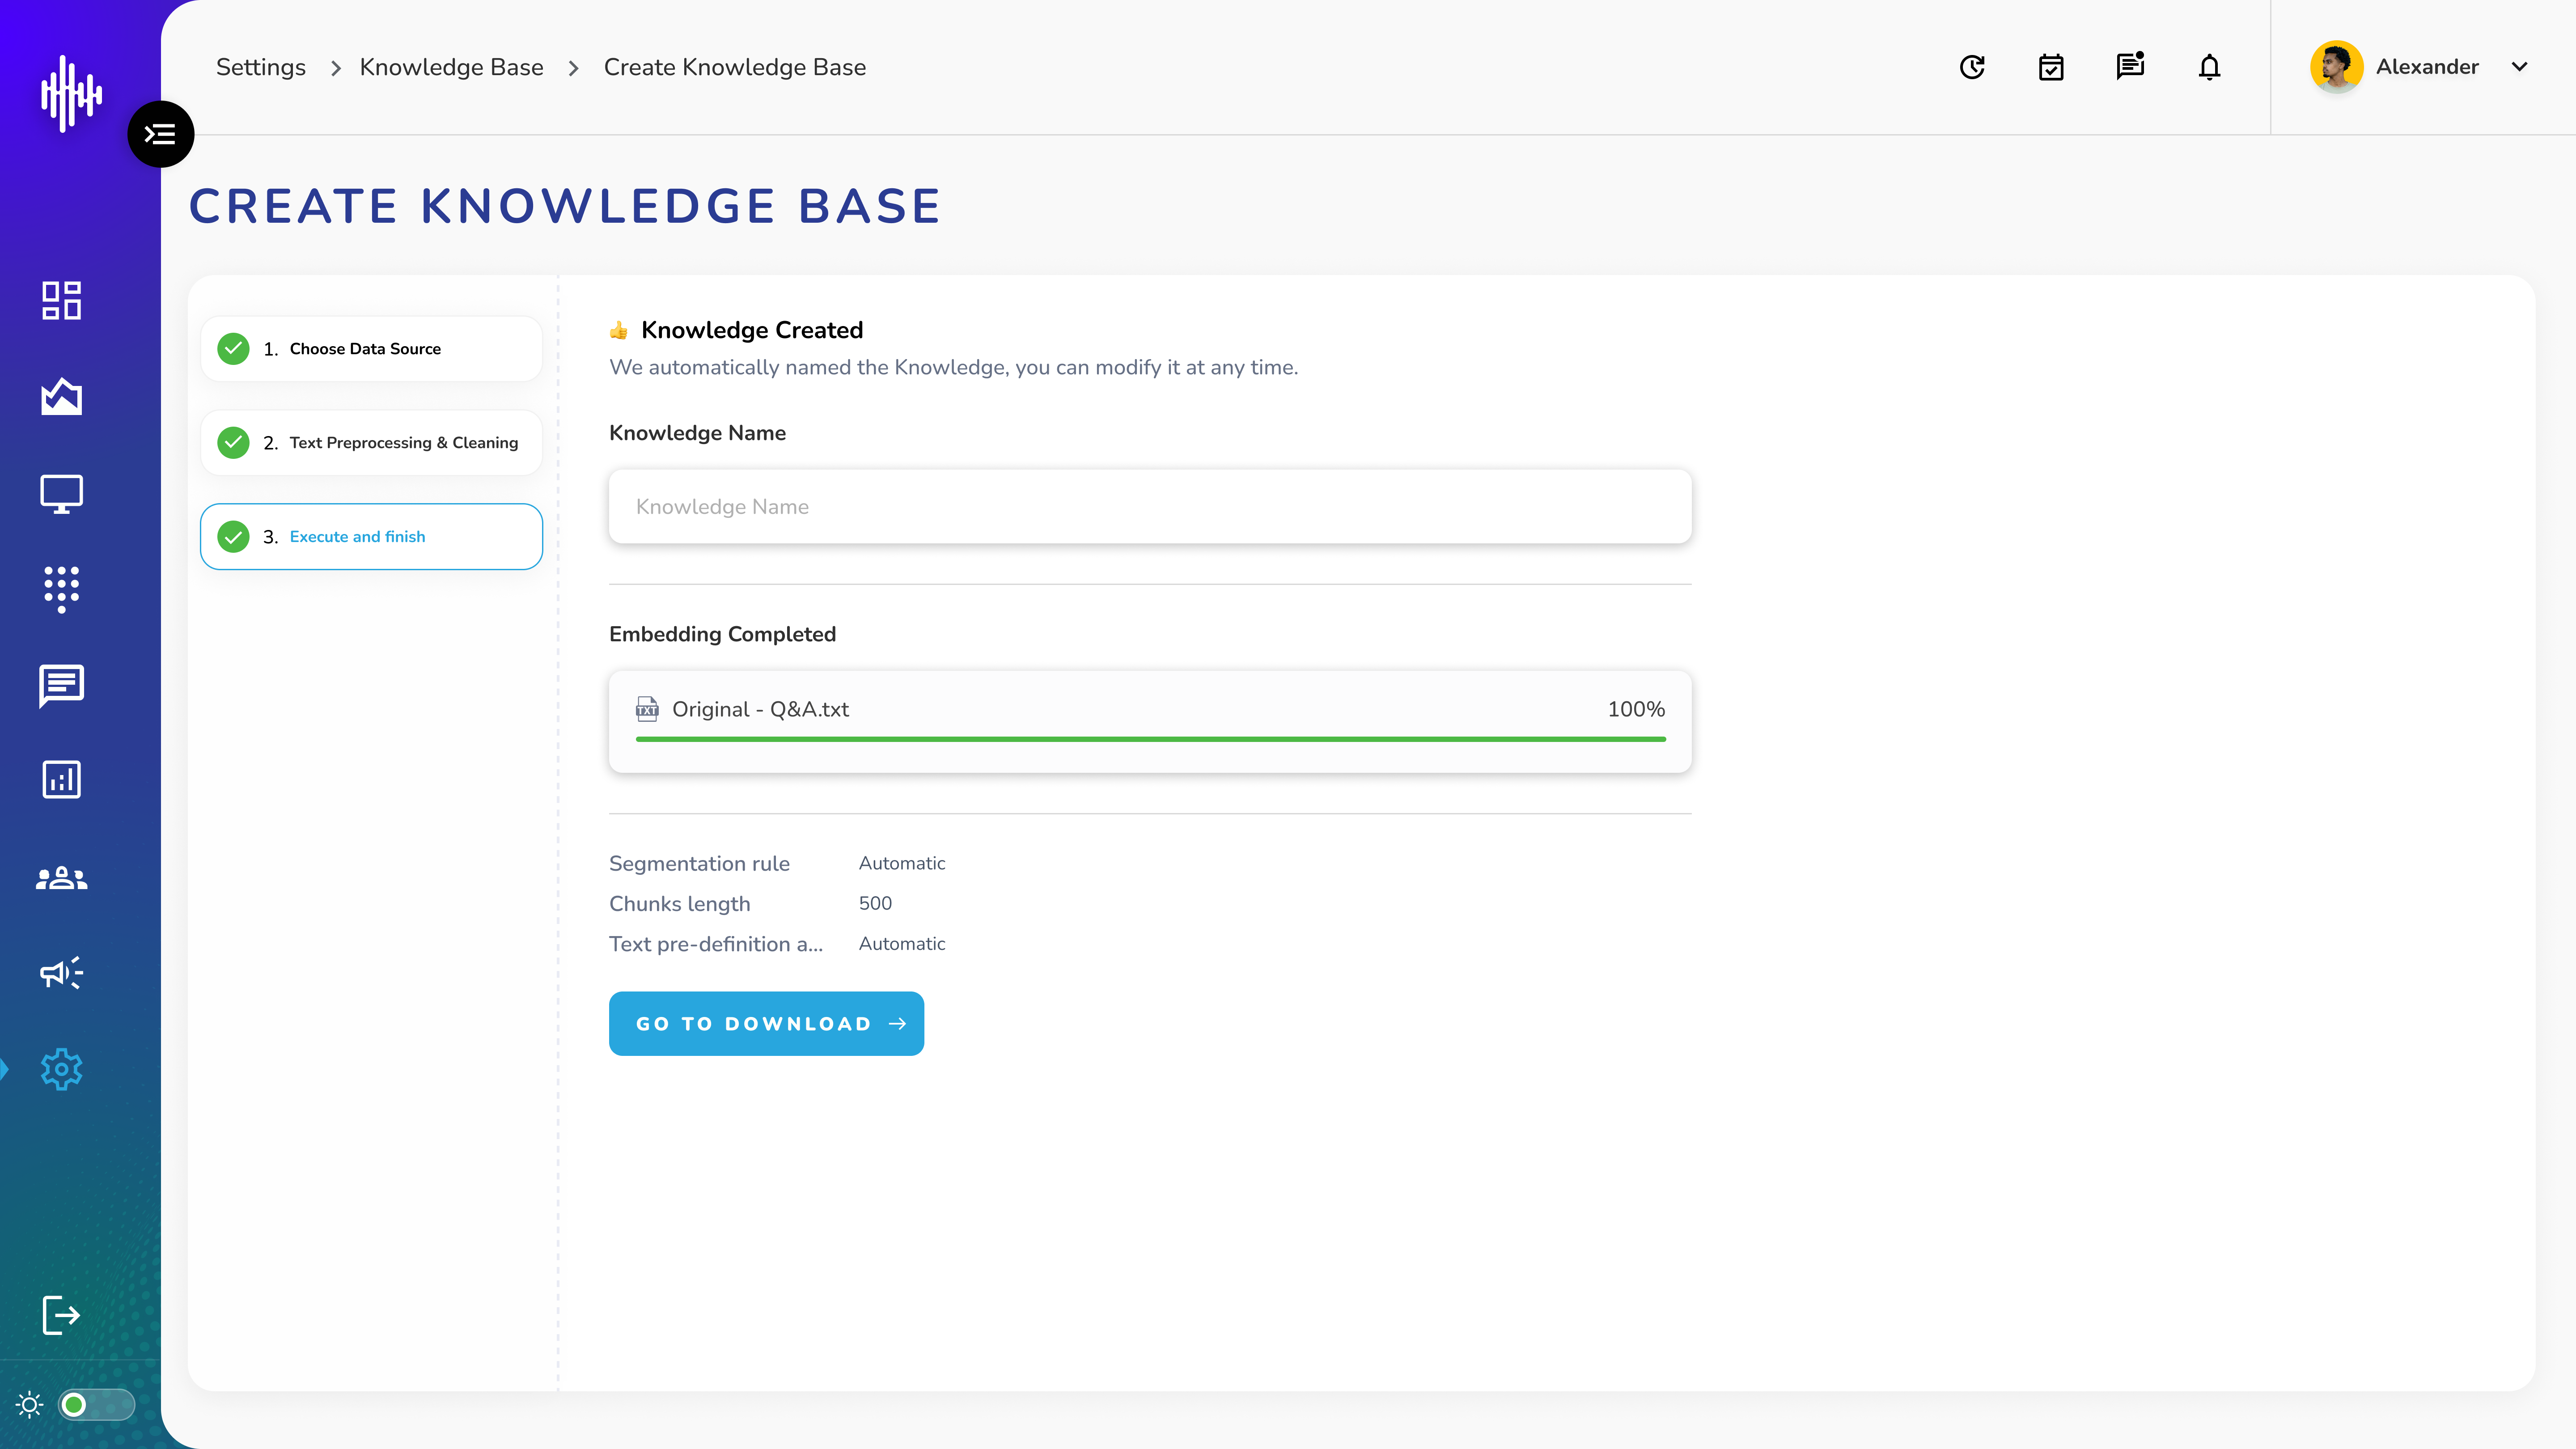Click the Alexander username text
Screen dimensions: 2576x1449
(x=2427, y=67)
